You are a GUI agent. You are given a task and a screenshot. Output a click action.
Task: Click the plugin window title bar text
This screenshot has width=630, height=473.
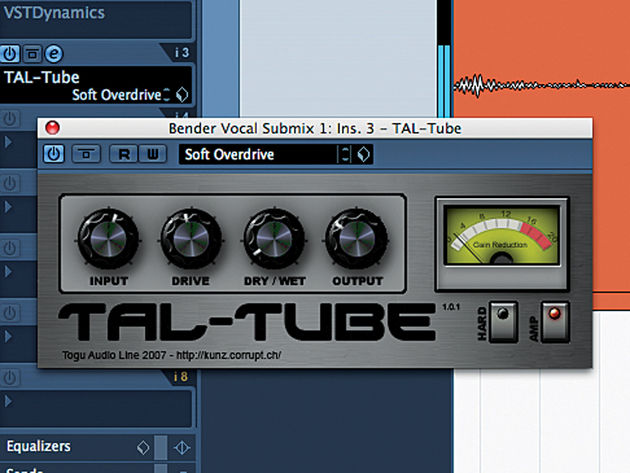(315, 129)
